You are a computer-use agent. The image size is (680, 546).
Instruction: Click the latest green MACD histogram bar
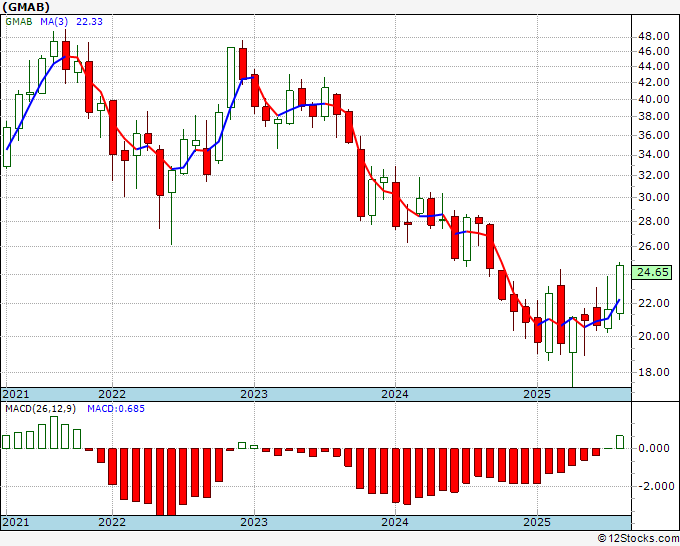click(x=620, y=442)
